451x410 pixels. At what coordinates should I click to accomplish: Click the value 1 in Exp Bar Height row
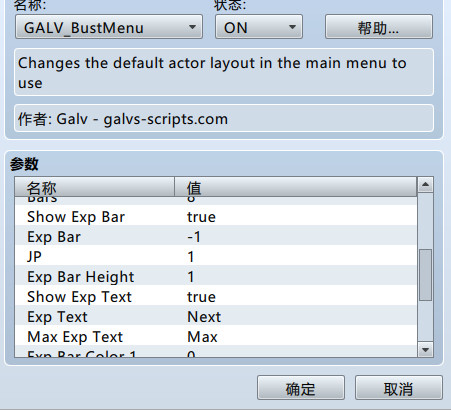point(191,277)
